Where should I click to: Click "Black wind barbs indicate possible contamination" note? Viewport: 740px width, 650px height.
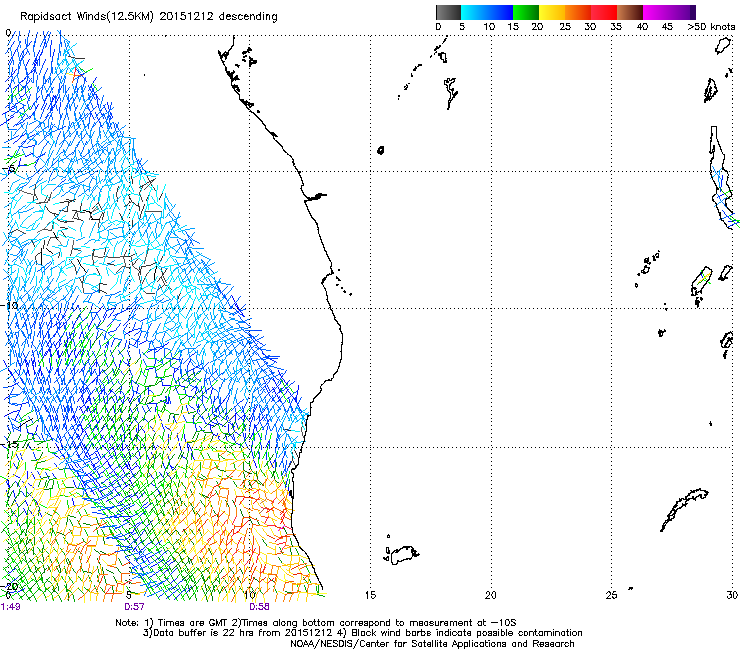(x=467, y=633)
